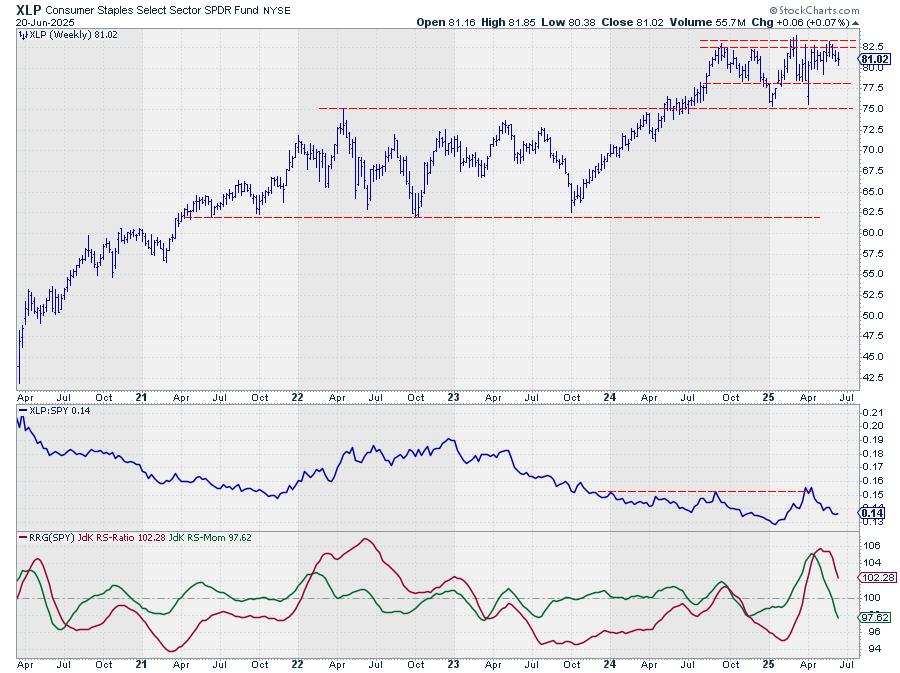
Task: Click the 0.21 ratio axis label
Action: click(872, 412)
